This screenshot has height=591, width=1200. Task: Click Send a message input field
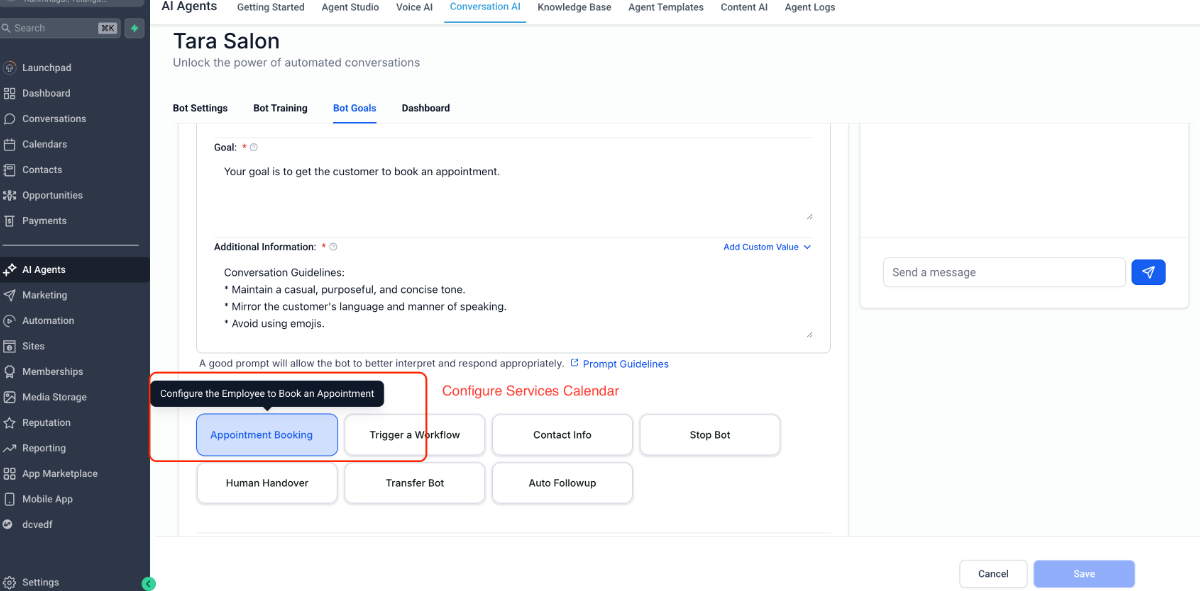(1004, 272)
